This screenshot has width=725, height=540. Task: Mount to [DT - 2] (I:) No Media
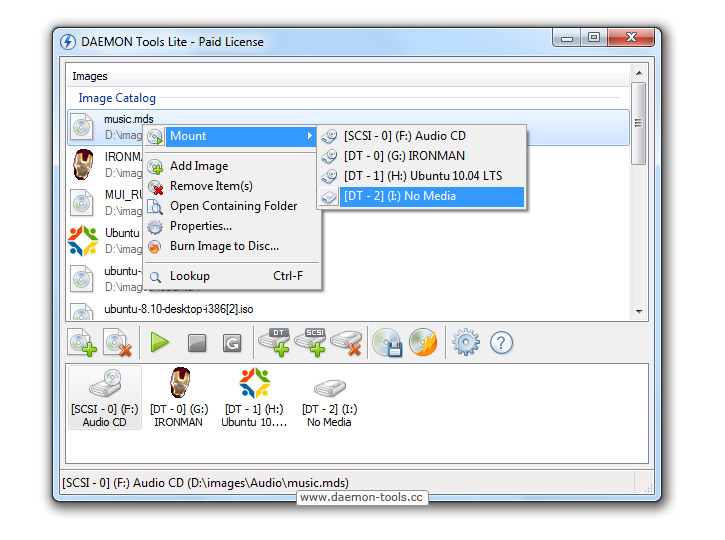422,196
